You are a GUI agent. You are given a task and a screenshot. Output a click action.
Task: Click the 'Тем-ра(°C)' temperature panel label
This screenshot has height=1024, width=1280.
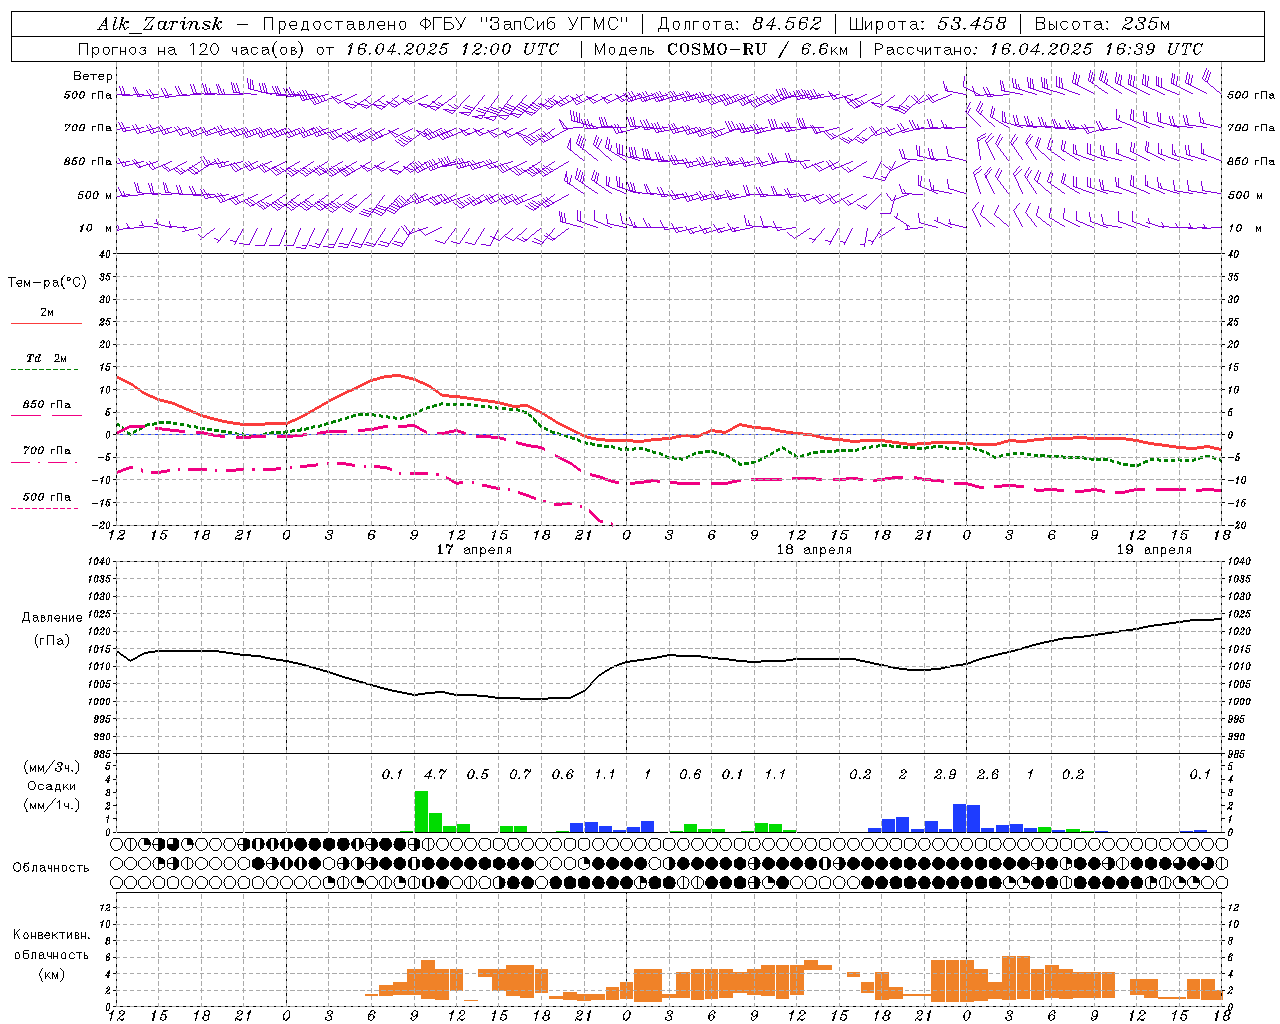(x=47, y=283)
